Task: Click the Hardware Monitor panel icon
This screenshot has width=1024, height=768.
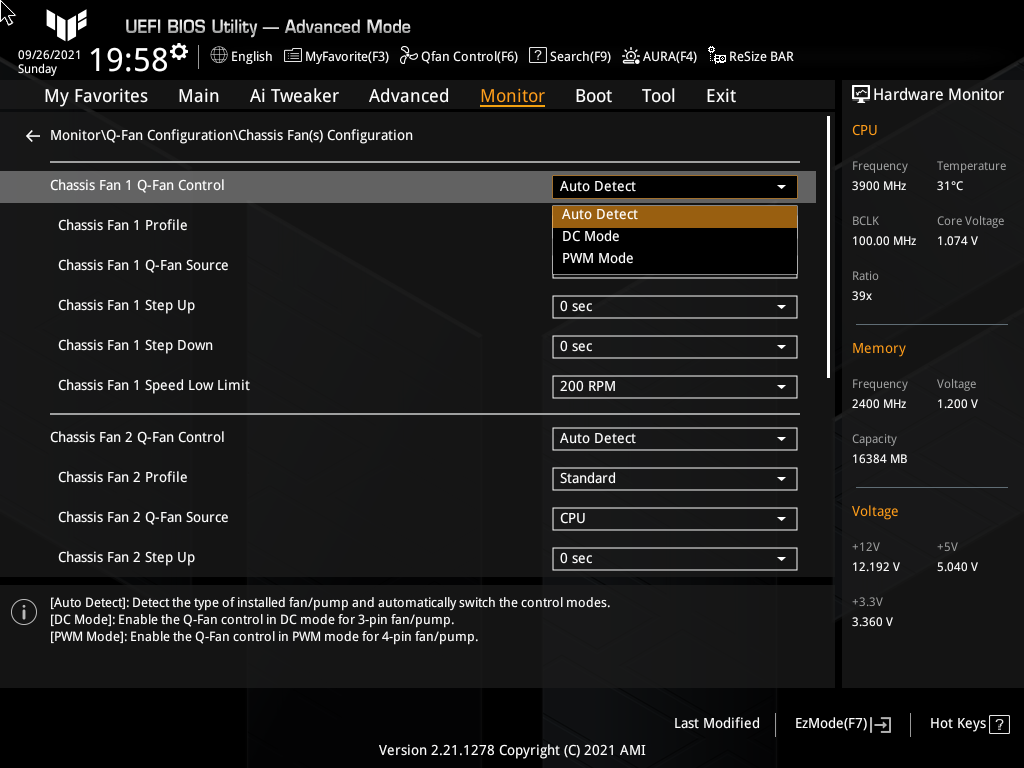Action: point(860,94)
